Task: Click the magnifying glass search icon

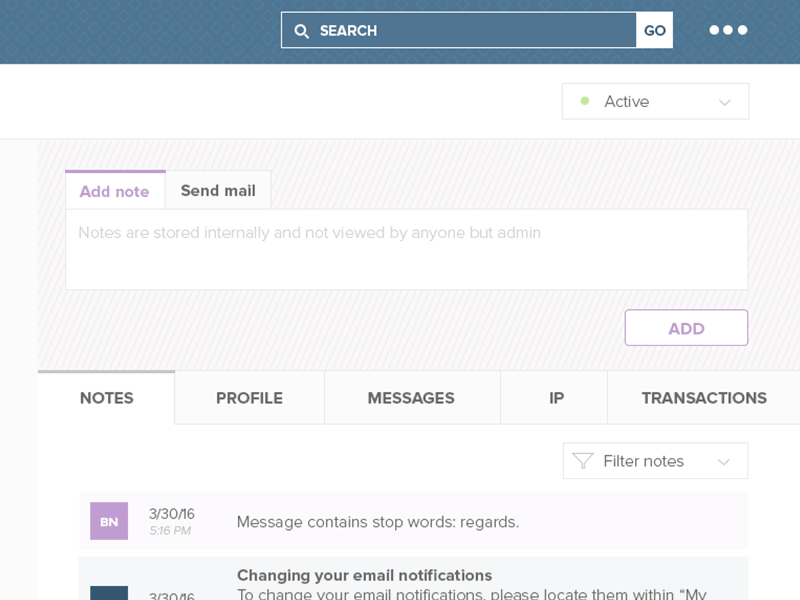Action: pyautogui.click(x=302, y=31)
